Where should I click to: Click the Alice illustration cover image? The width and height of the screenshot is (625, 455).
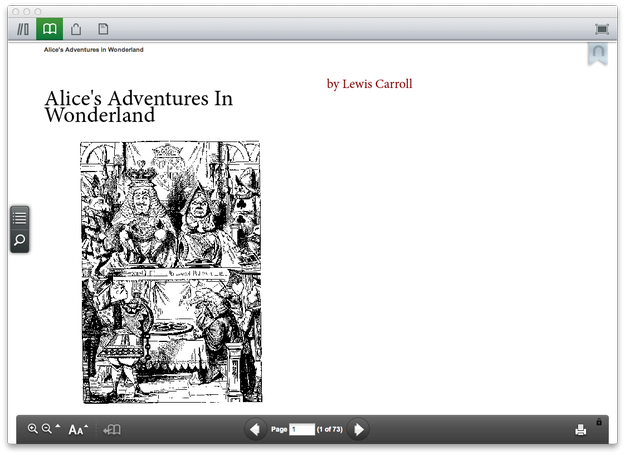(171, 272)
